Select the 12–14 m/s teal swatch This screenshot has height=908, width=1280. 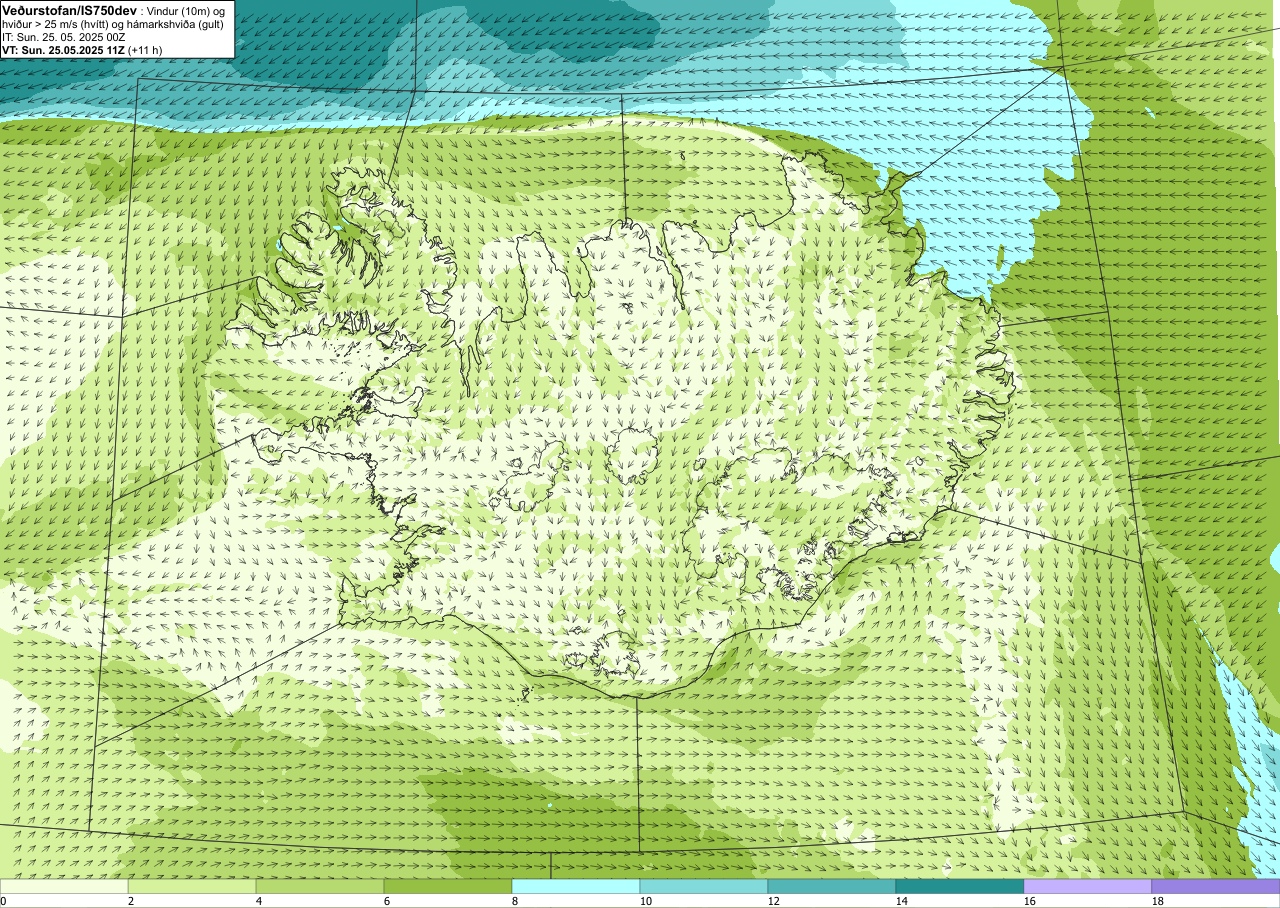[832, 886]
